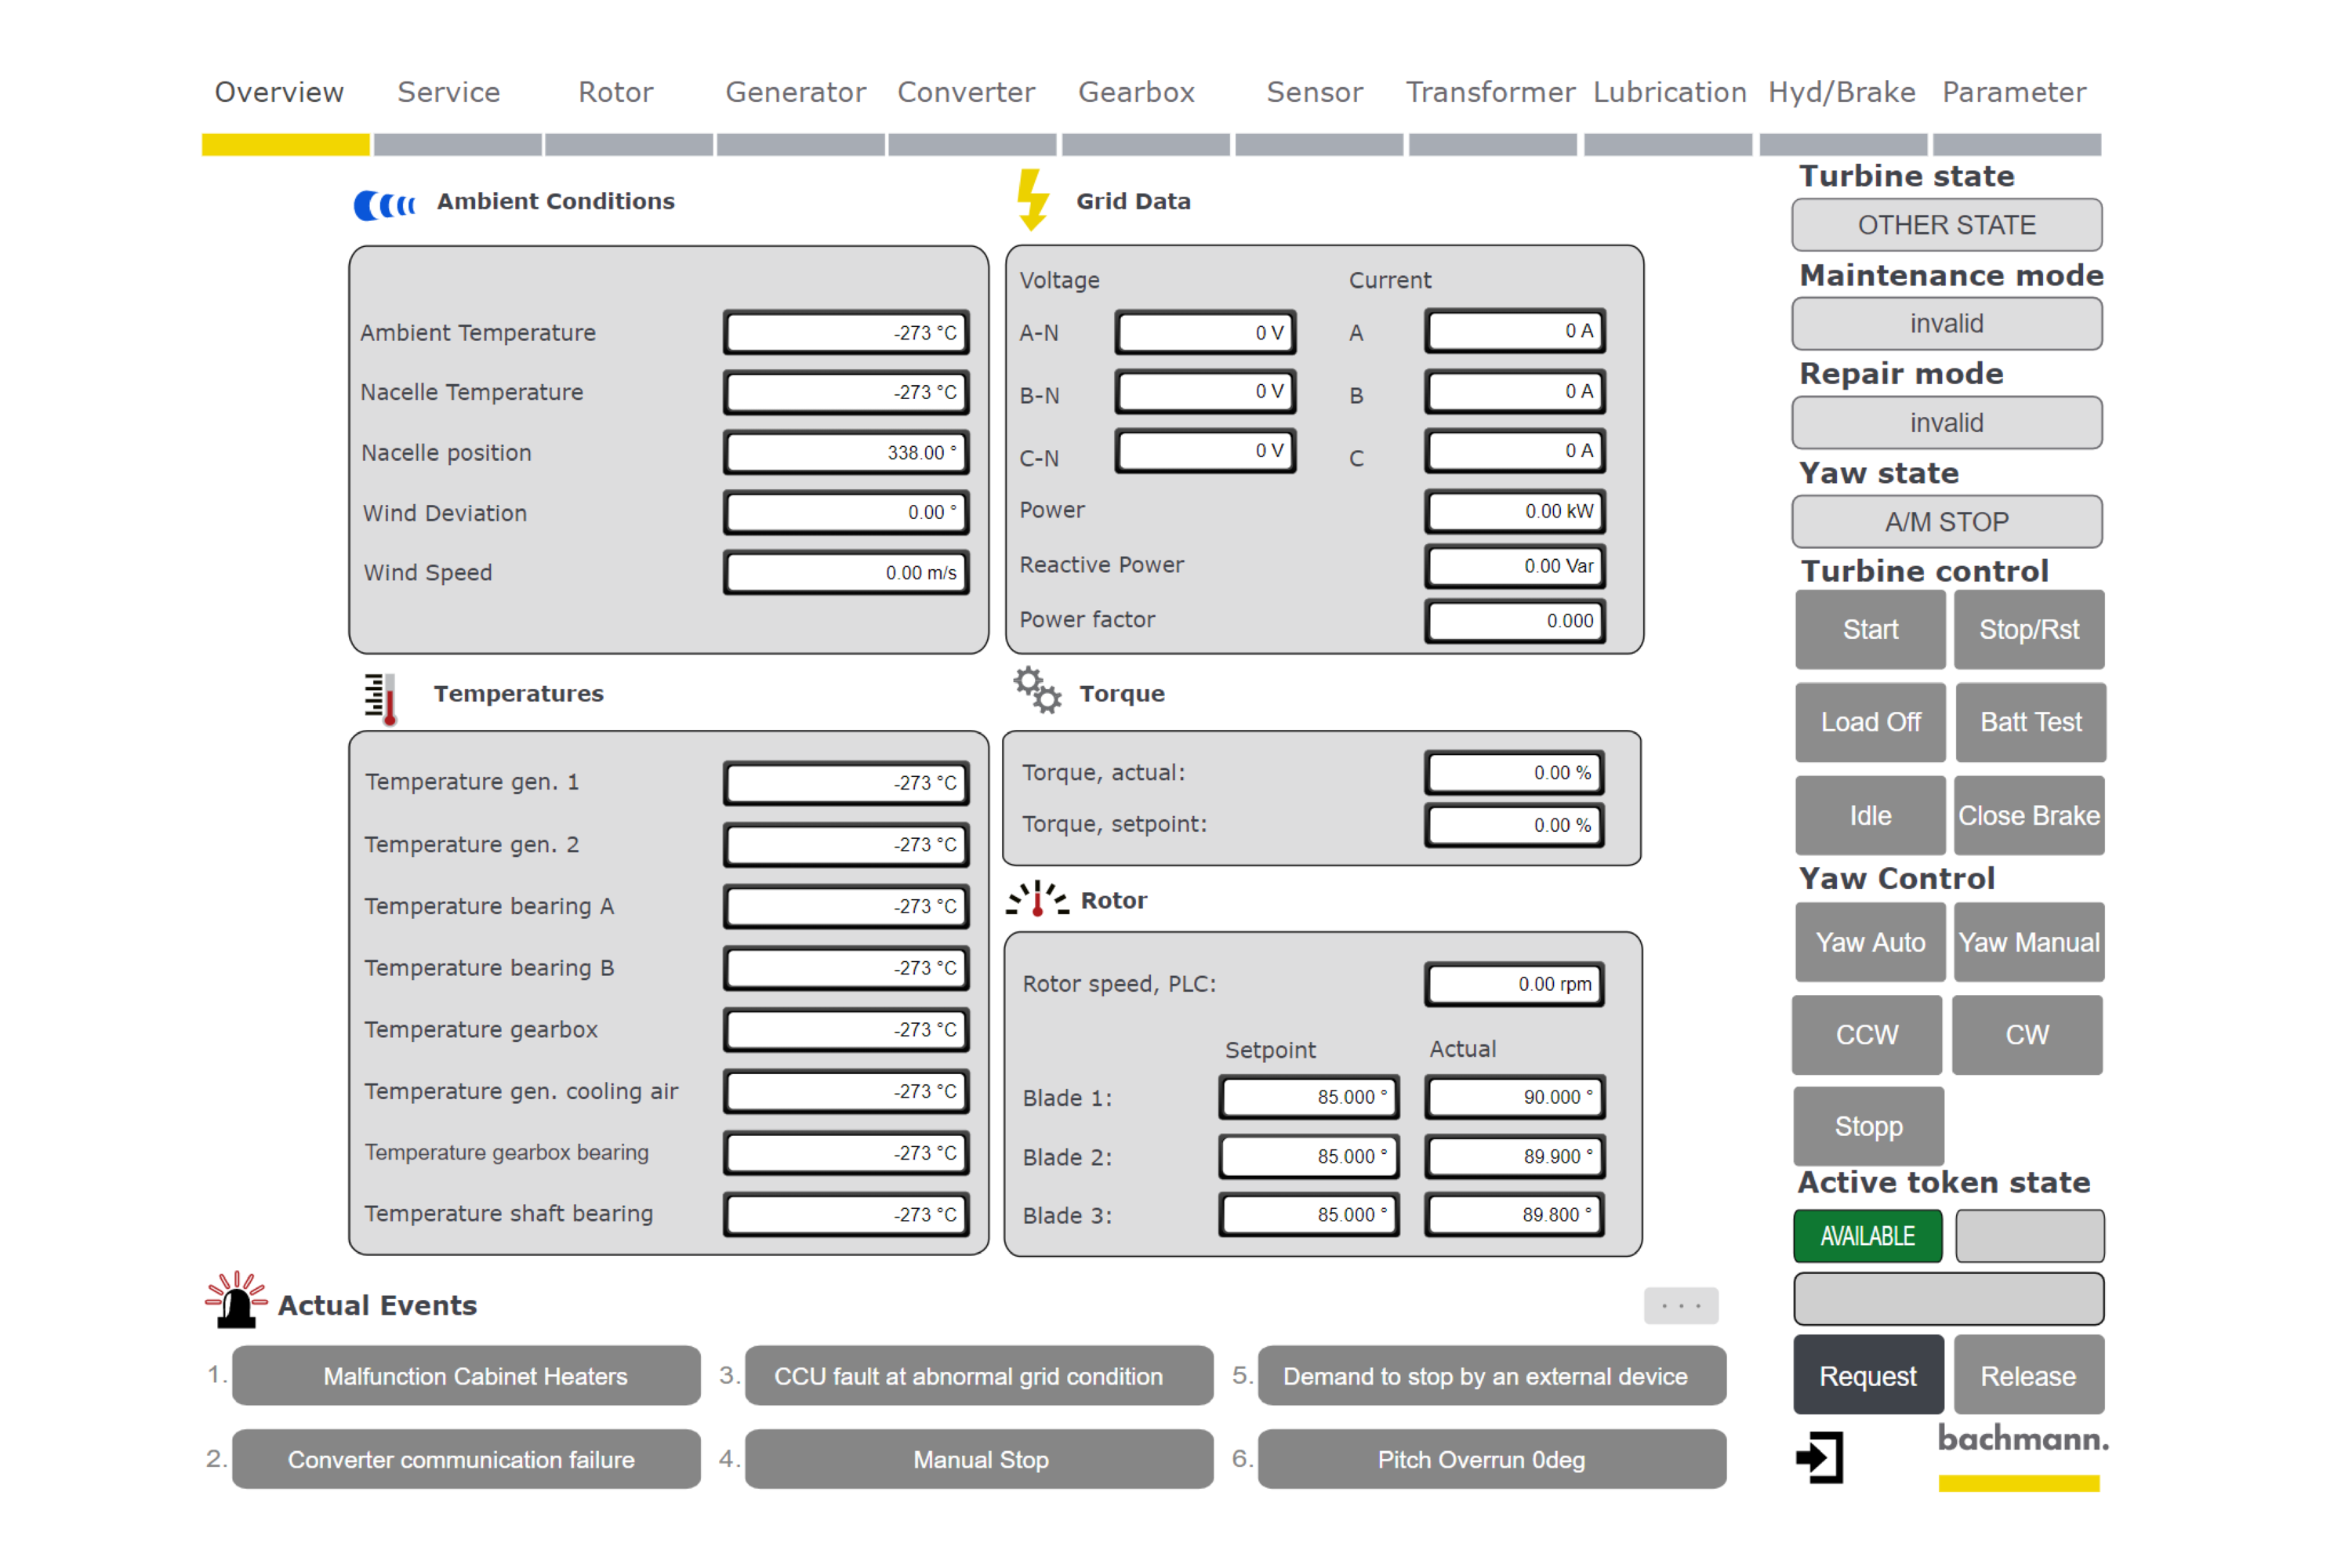The image size is (2352, 1568).
Task: Switch to Yaw Manual mode
Action: [x=2028, y=942]
